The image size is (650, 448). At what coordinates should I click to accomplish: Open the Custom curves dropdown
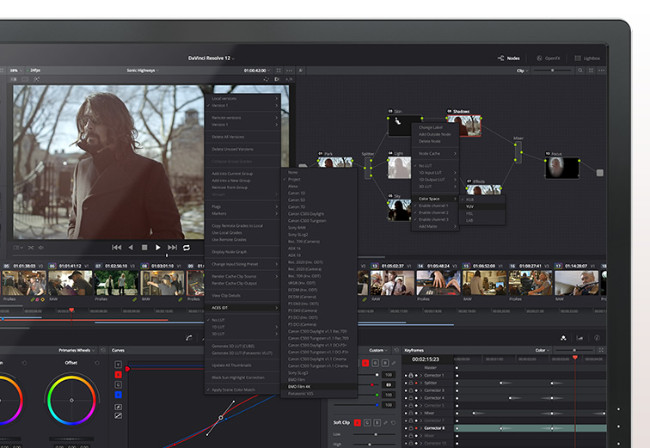[x=378, y=350]
